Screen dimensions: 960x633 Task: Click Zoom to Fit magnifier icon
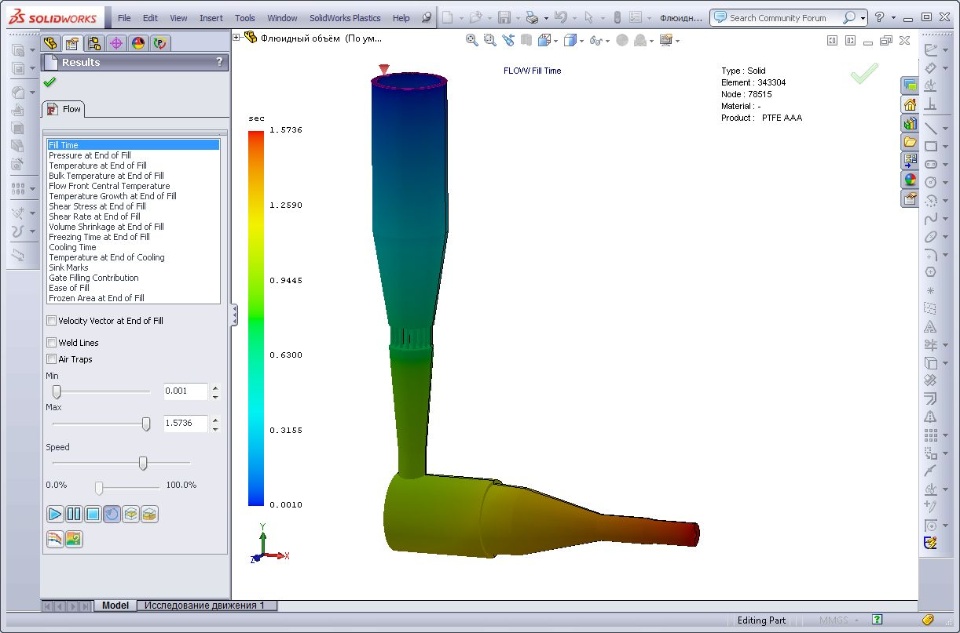click(x=471, y=40)
